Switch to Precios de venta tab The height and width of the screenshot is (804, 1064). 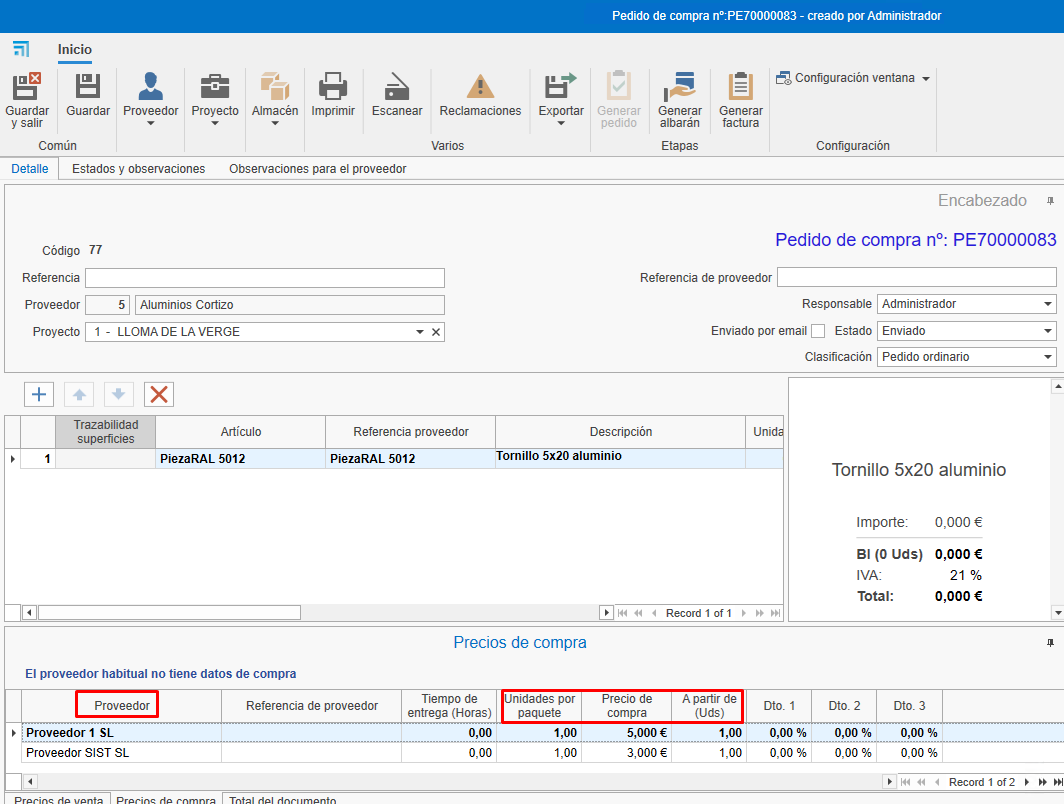(x=59, y=799)
